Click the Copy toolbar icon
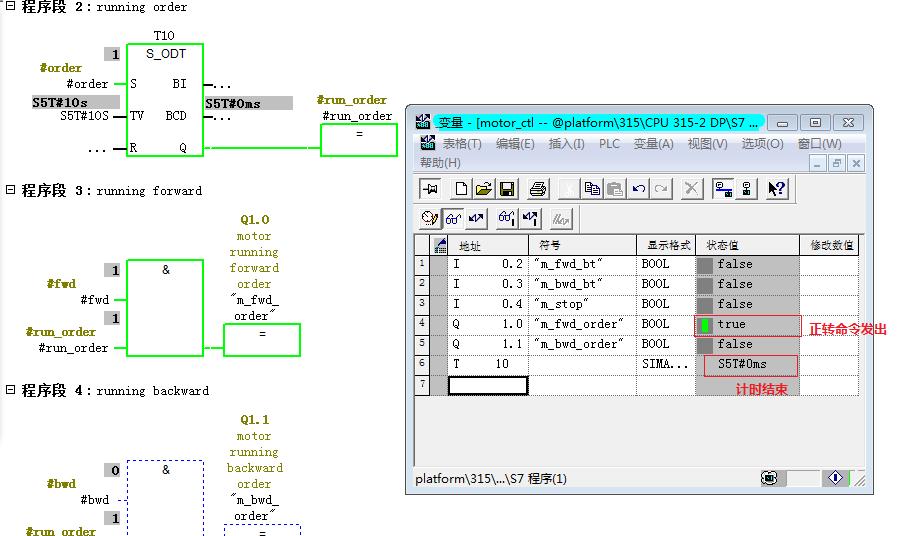921x536 pixels. pos(592,189)
